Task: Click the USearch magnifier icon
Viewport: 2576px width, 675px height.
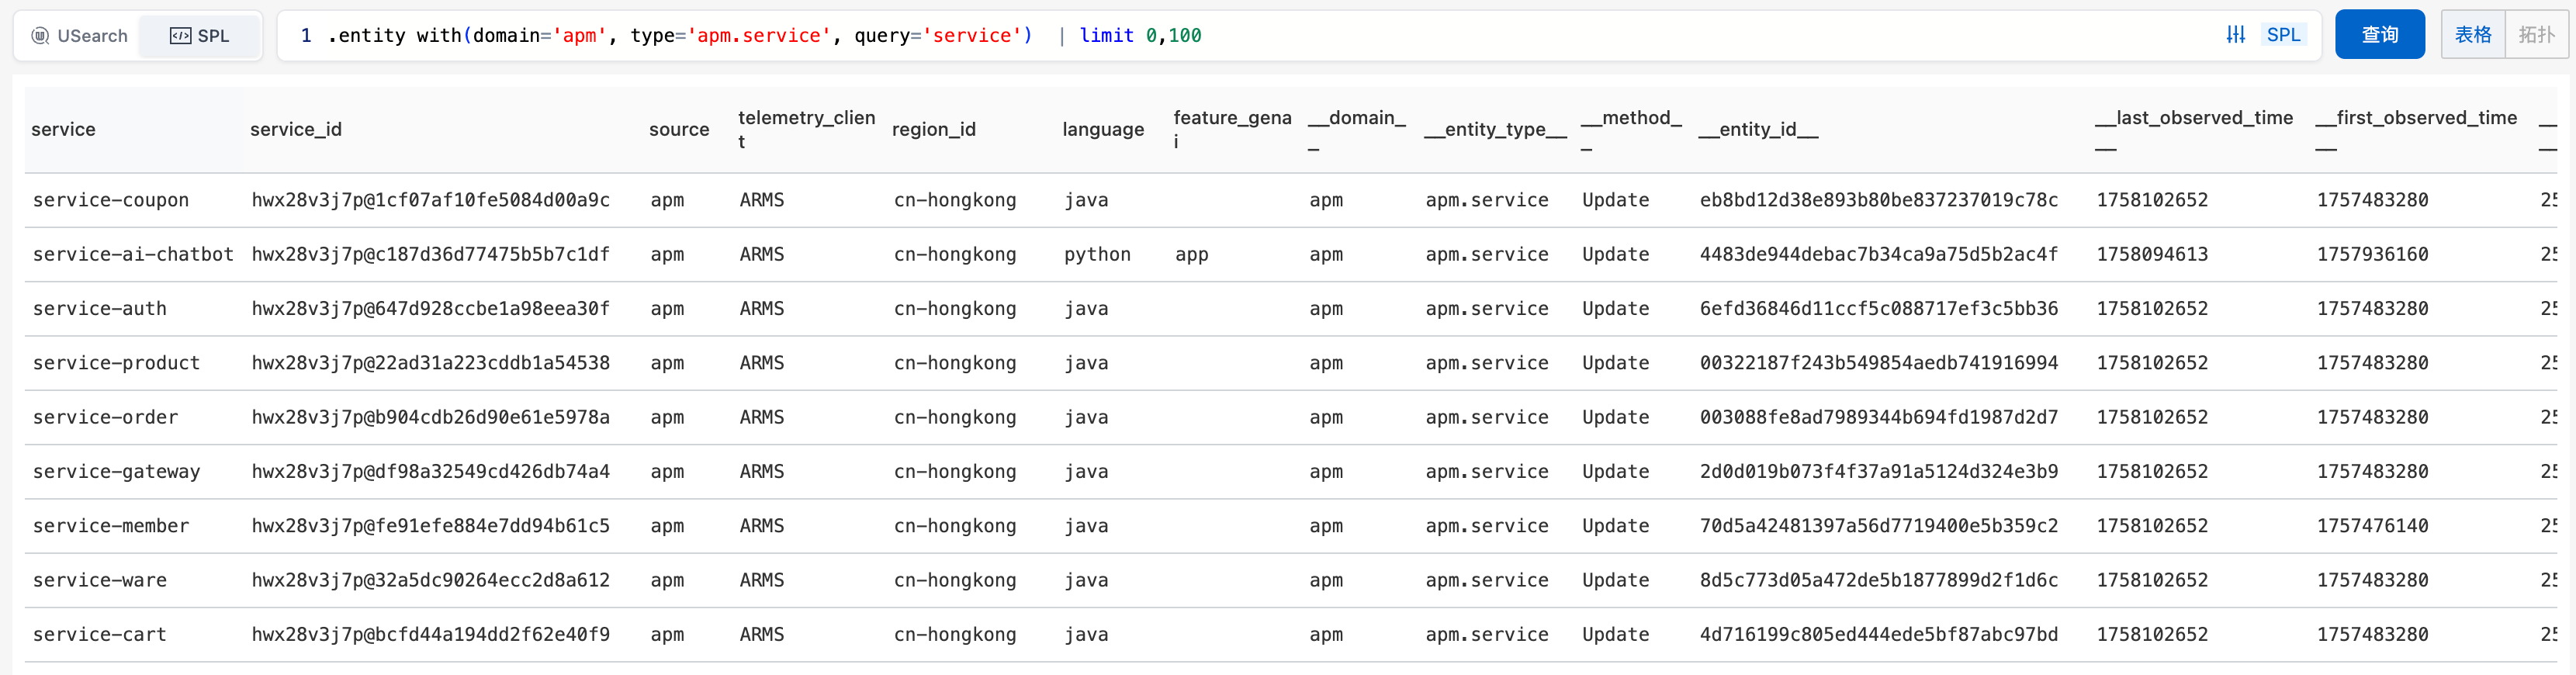Action: pyautogui.click(x=40, y=36)
